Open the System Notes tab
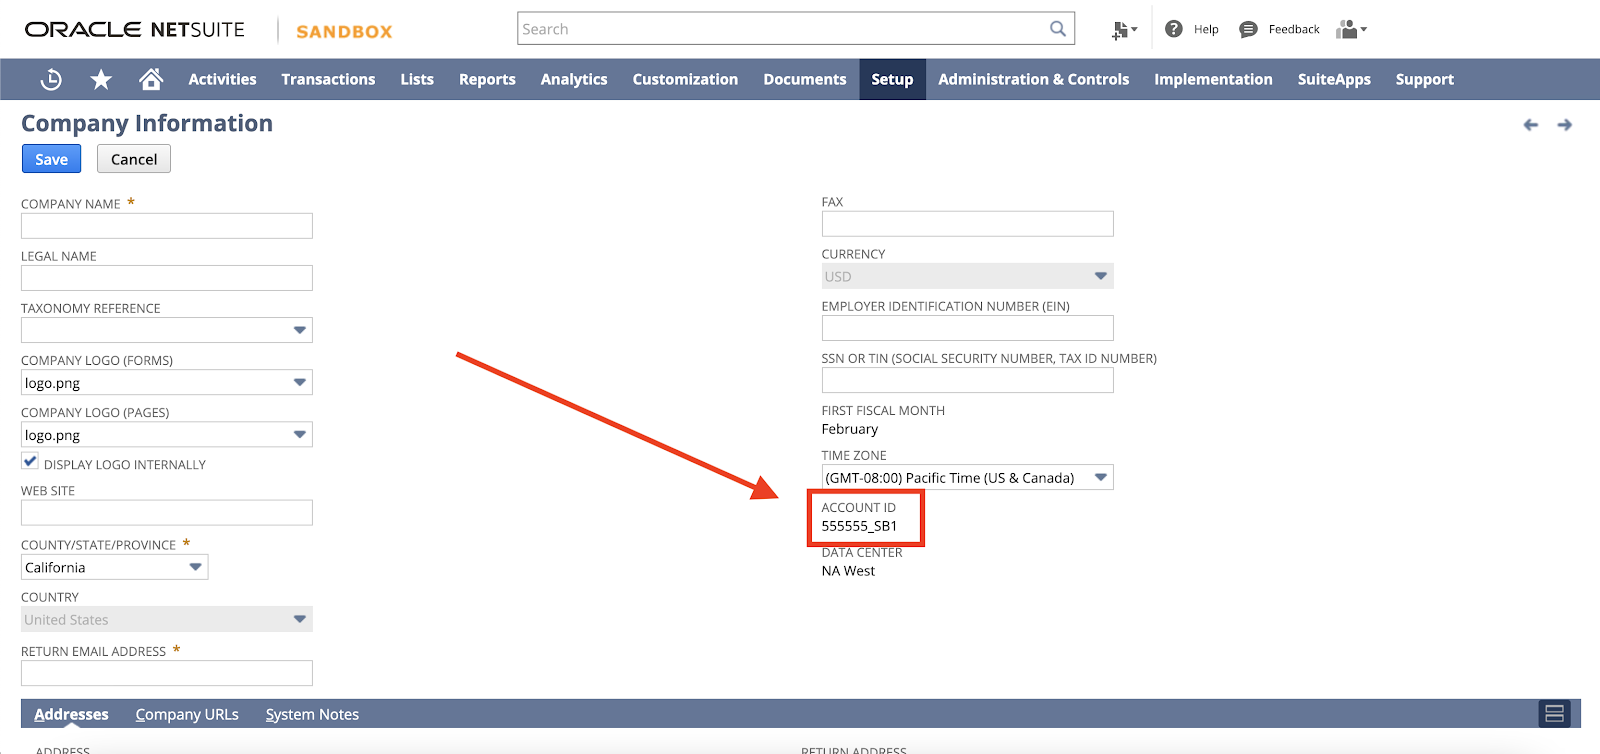The height and width of the screenshot is (754, 1600). [x=312, y=714]
